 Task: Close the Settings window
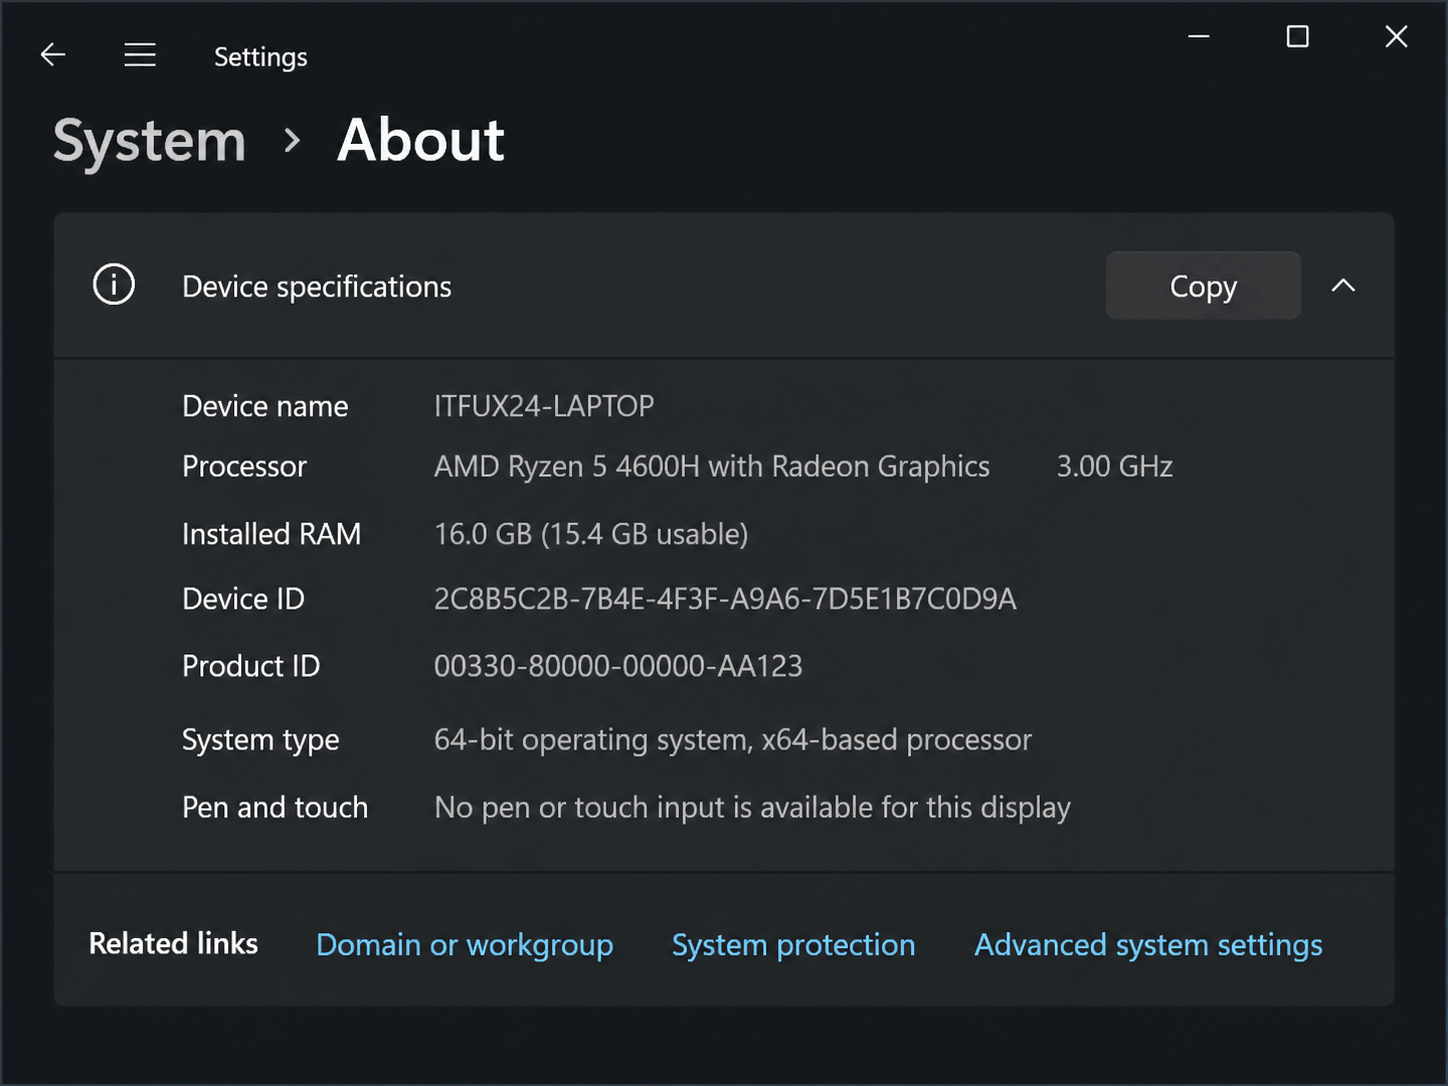pyautogui.click(x=1396, y=37)
